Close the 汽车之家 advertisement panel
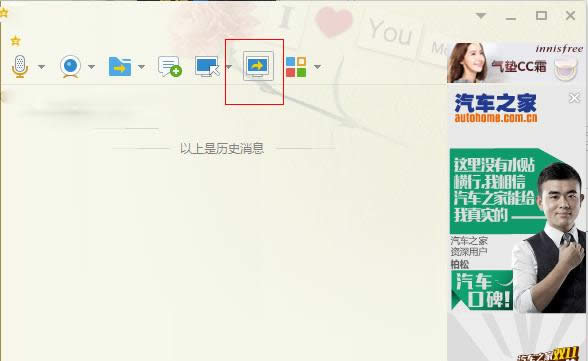Viewport: 588px width, 361px height. tap(574, 98)
